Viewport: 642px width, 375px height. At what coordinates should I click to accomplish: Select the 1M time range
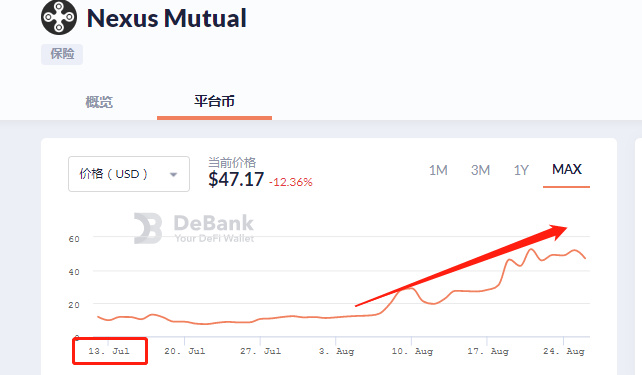438,170
